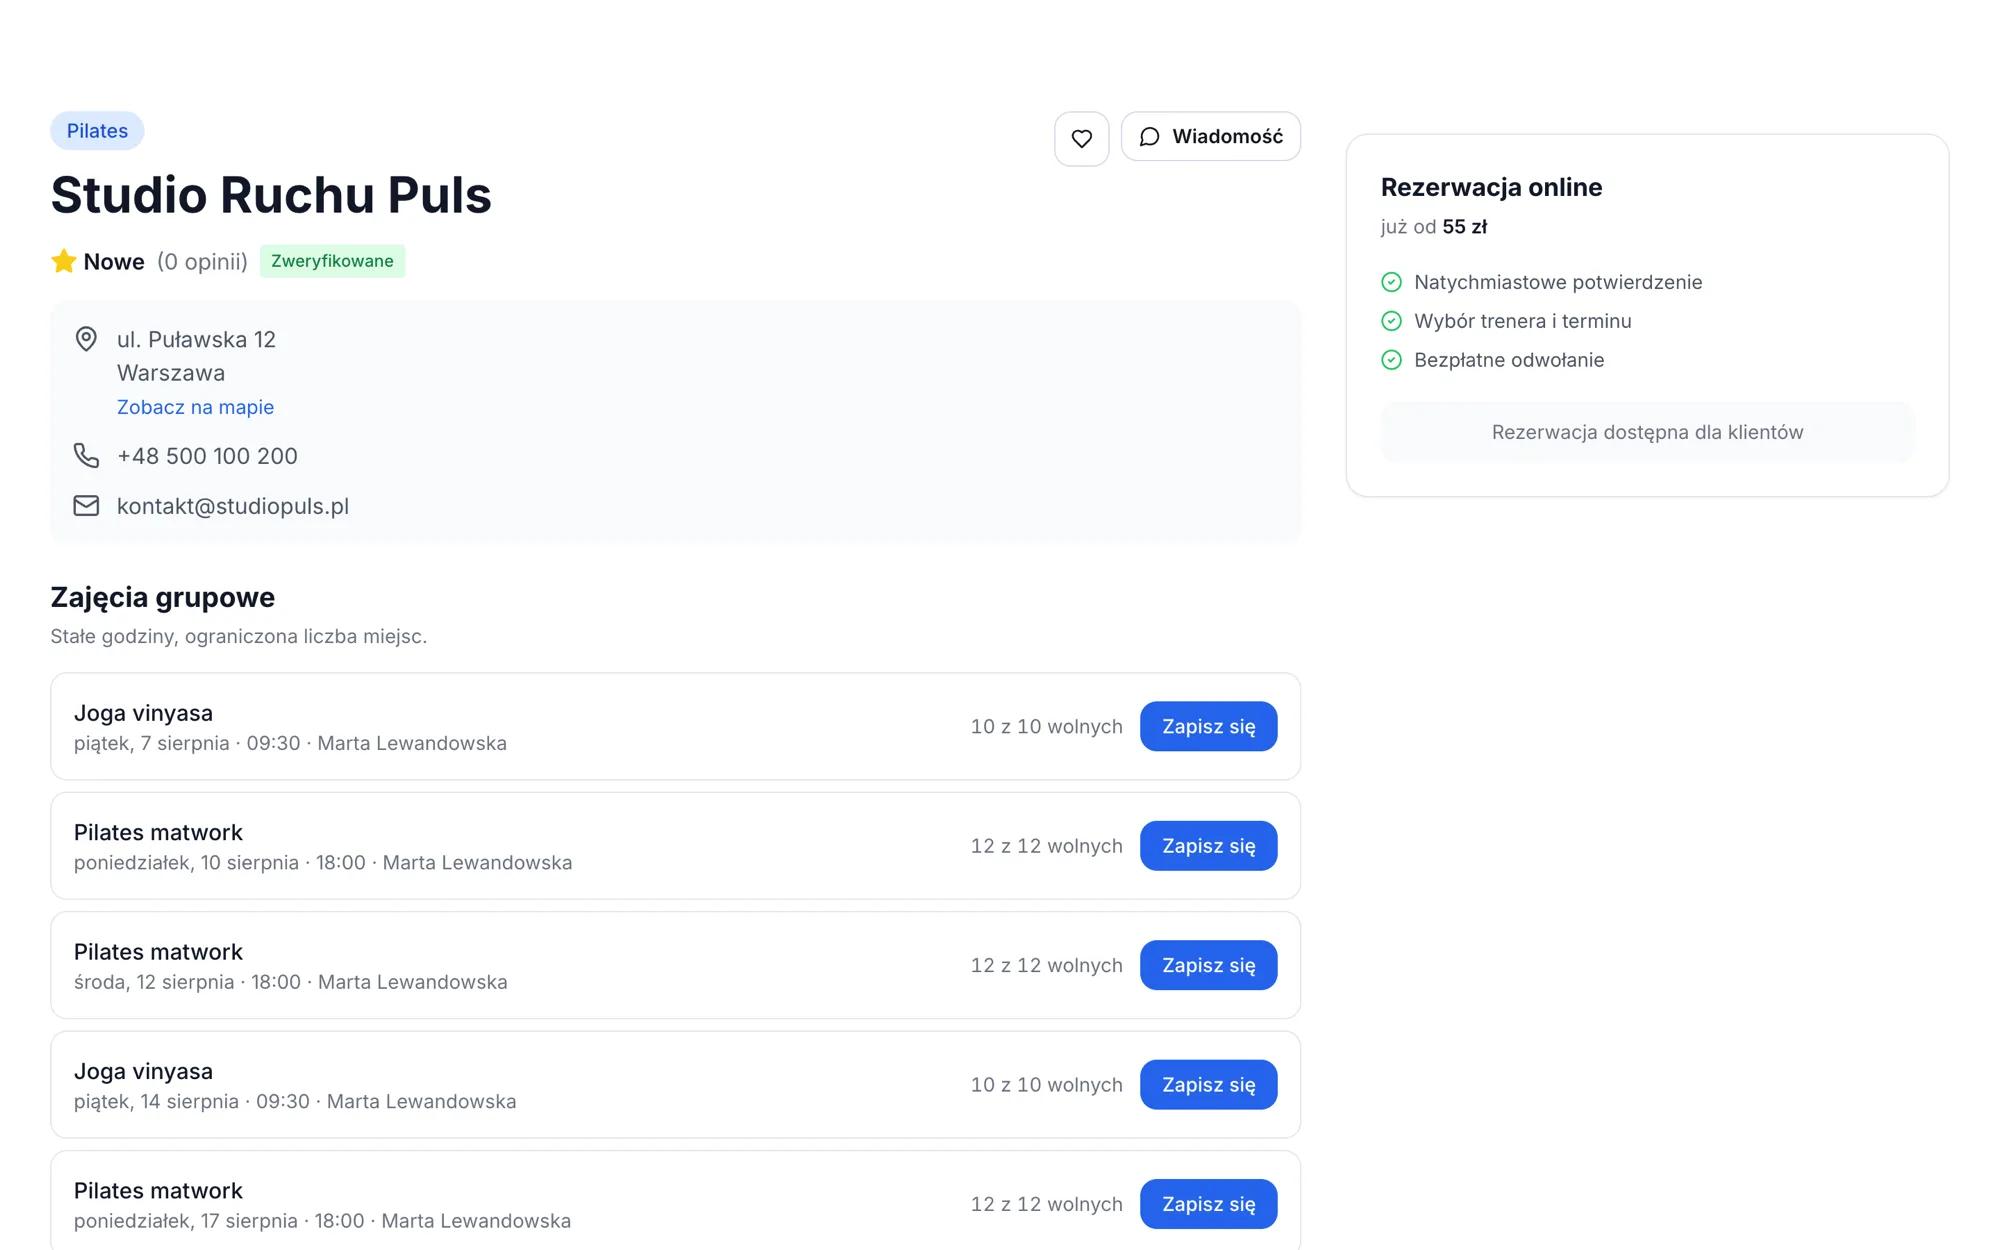Image resolution: width=2000 pixels, height=1250 pixels.
Task: Click checkmark icon next to Wybór trenera i terminu
Action: click(1391, 321)
